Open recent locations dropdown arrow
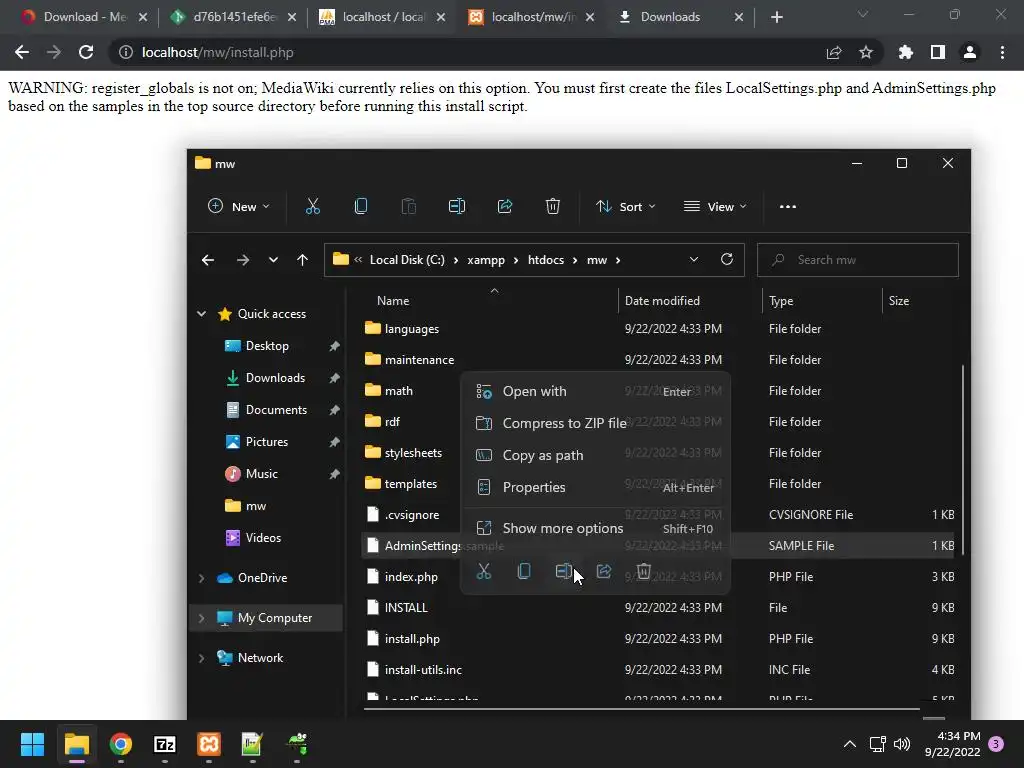1024x768 pixels. pos(273,260)
